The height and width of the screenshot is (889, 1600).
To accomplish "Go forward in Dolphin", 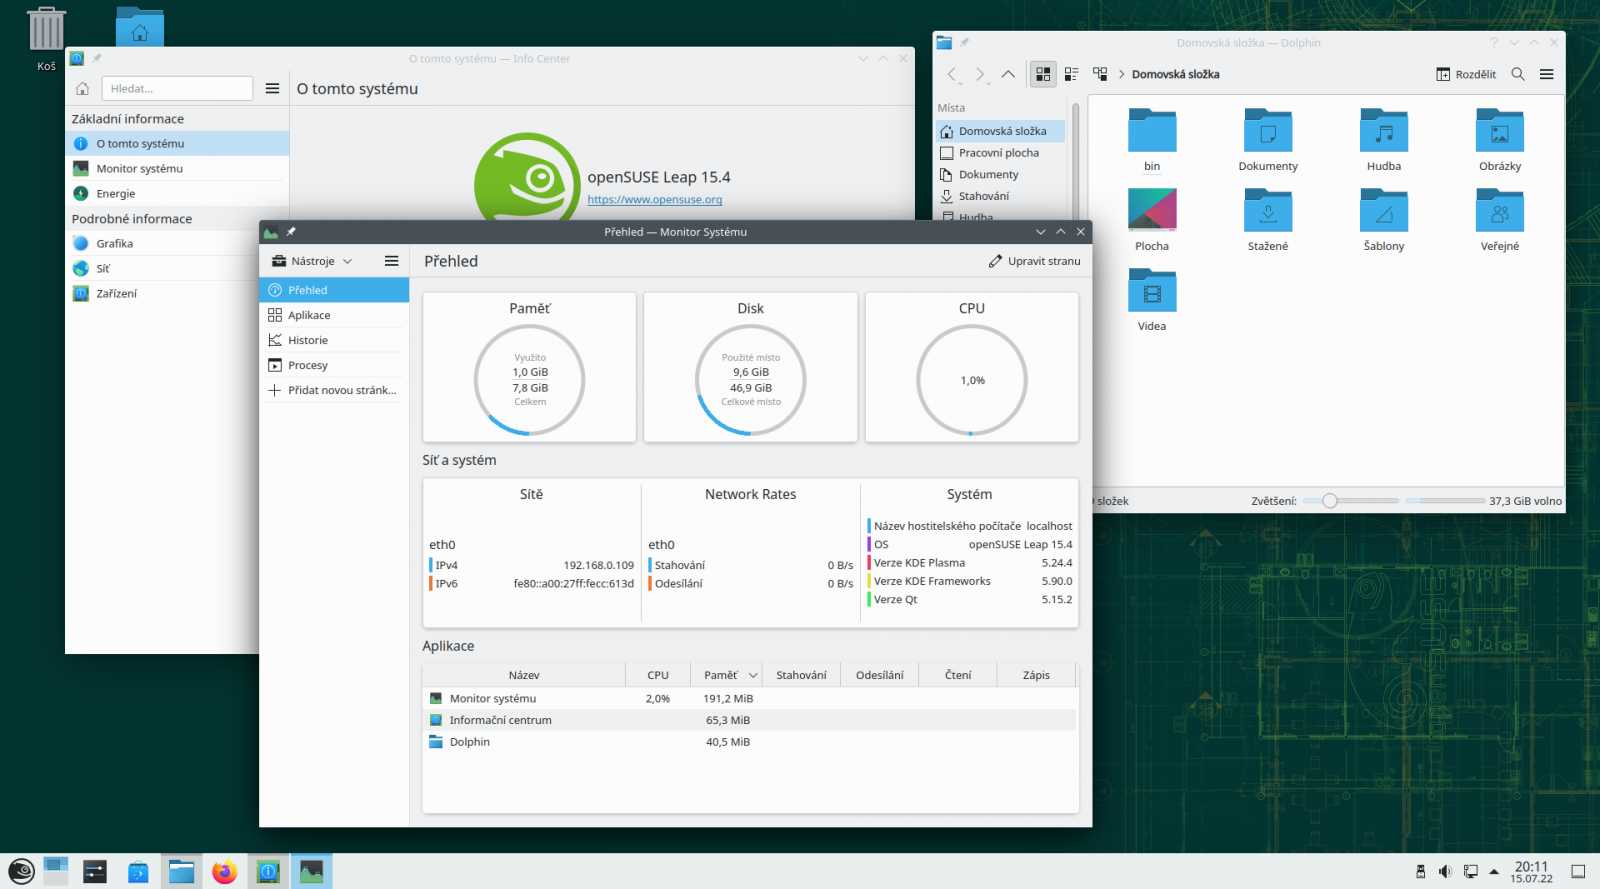I will click(x=980, y=74).
